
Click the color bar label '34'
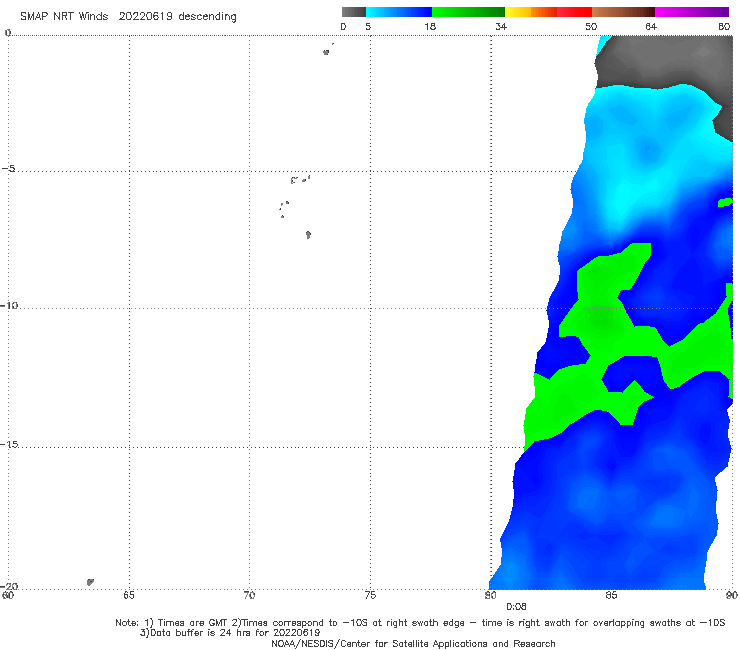pyautogui.click(x=501, y=26)
